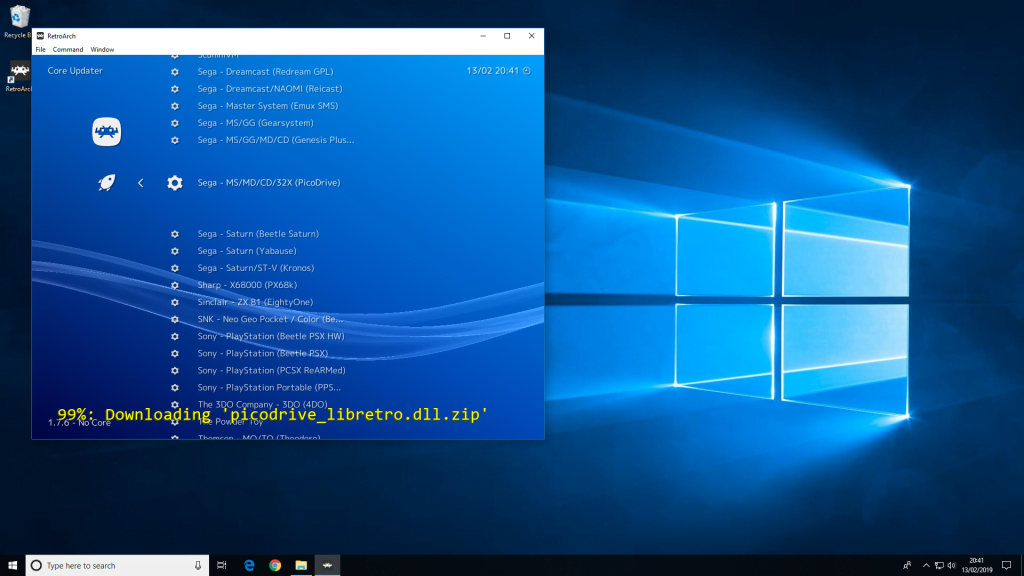
Task: Select Sega - Dreamcast (Redream GPL) core
Action: (x=265, y=72)
